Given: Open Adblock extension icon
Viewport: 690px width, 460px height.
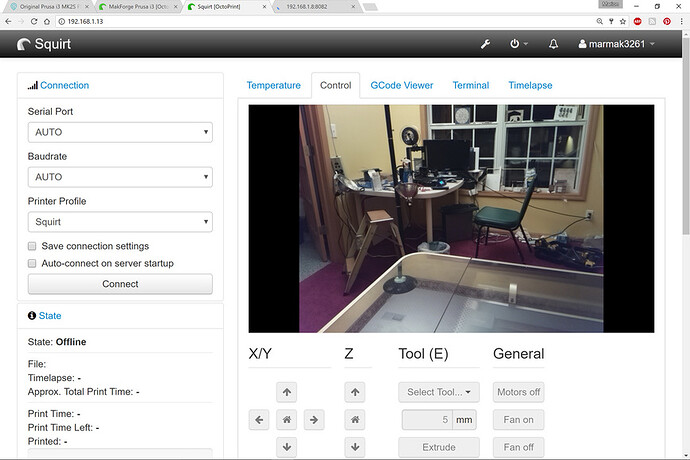Looking at the screenshot, I should tap(637, 21).
